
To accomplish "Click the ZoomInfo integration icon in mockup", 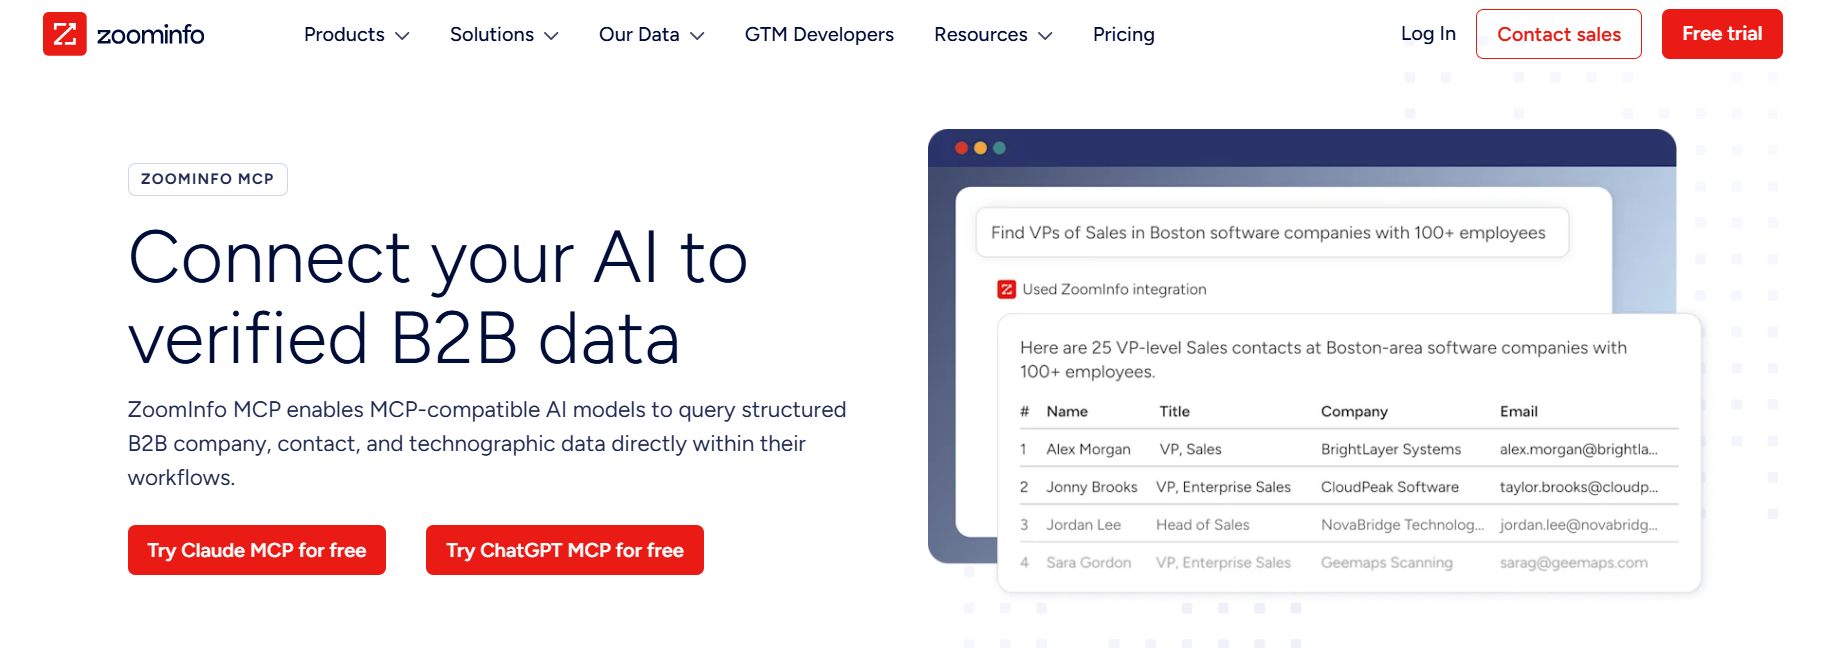I will tap(1006, 289).
